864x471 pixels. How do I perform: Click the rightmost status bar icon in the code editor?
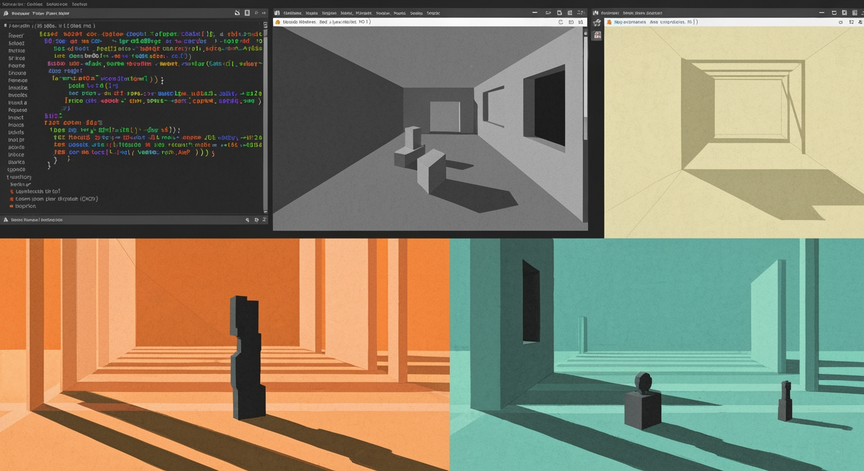click(x=264, y=220)
